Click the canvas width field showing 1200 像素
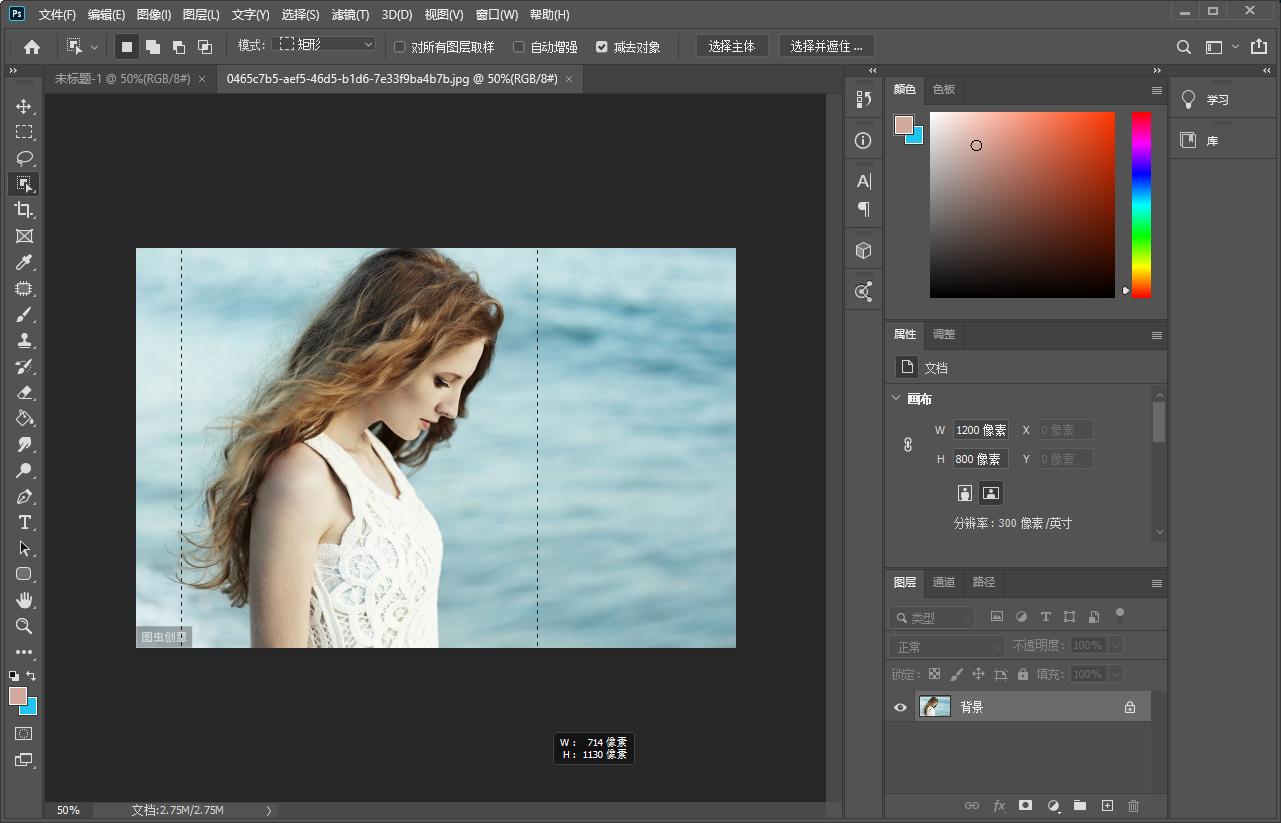 tap(979, 429)
